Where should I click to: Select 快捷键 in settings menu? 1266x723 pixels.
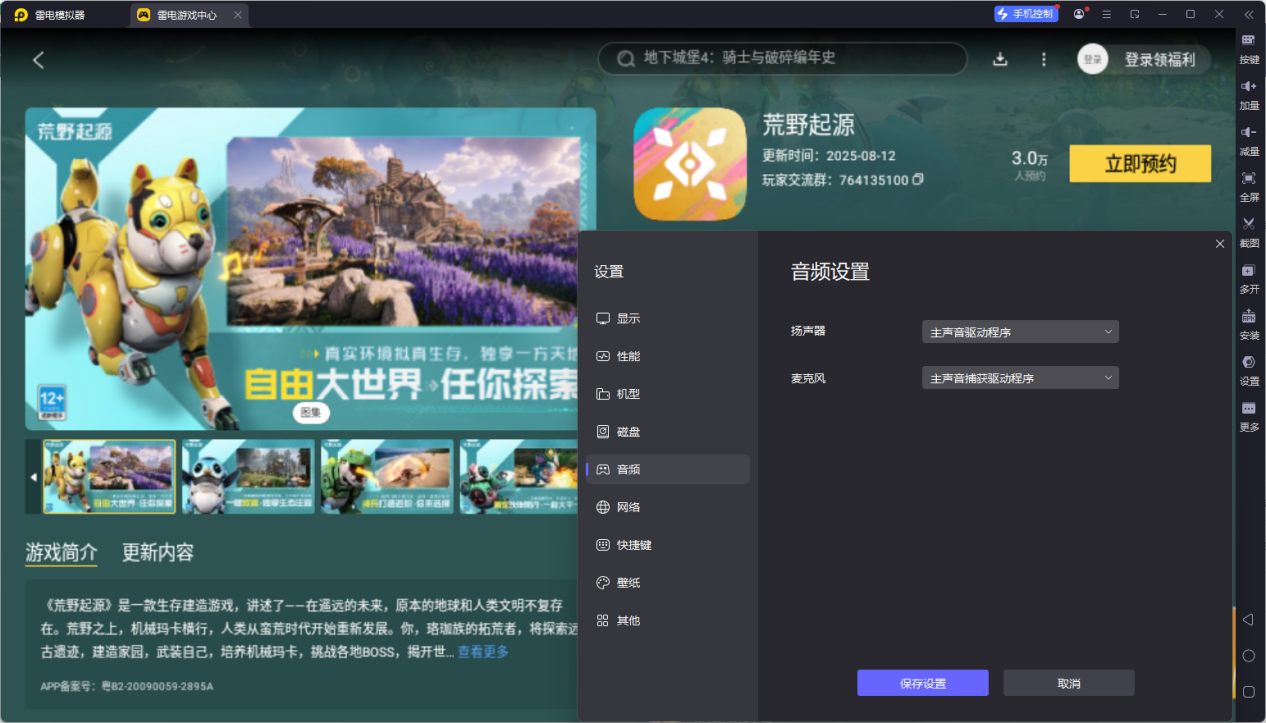point(668,545)
